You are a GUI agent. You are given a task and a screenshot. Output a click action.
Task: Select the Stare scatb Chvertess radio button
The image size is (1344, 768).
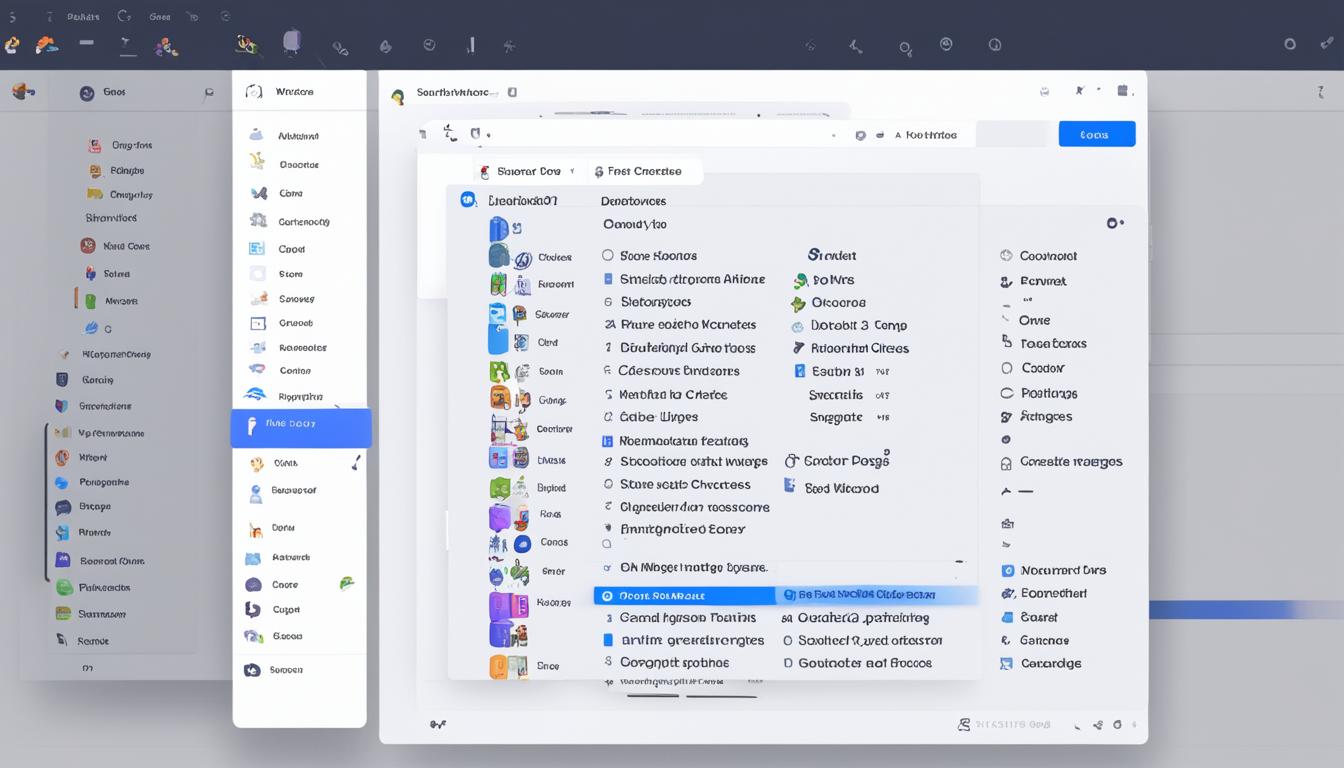(607, 484)
